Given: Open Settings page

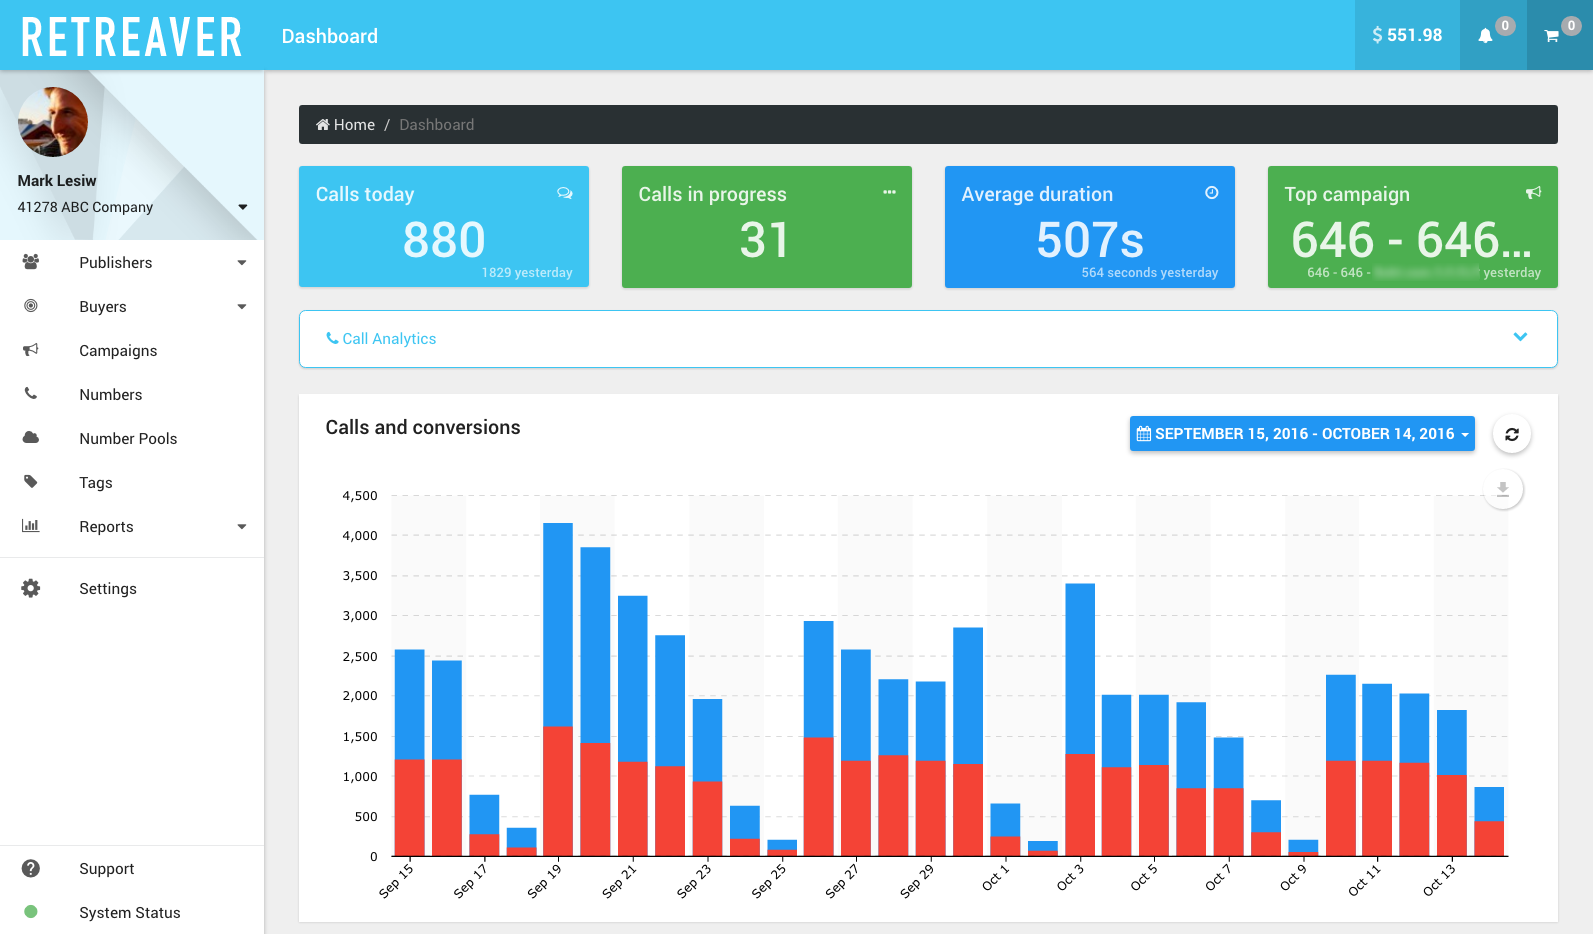Looking at the screenshot, I should 132,588.
